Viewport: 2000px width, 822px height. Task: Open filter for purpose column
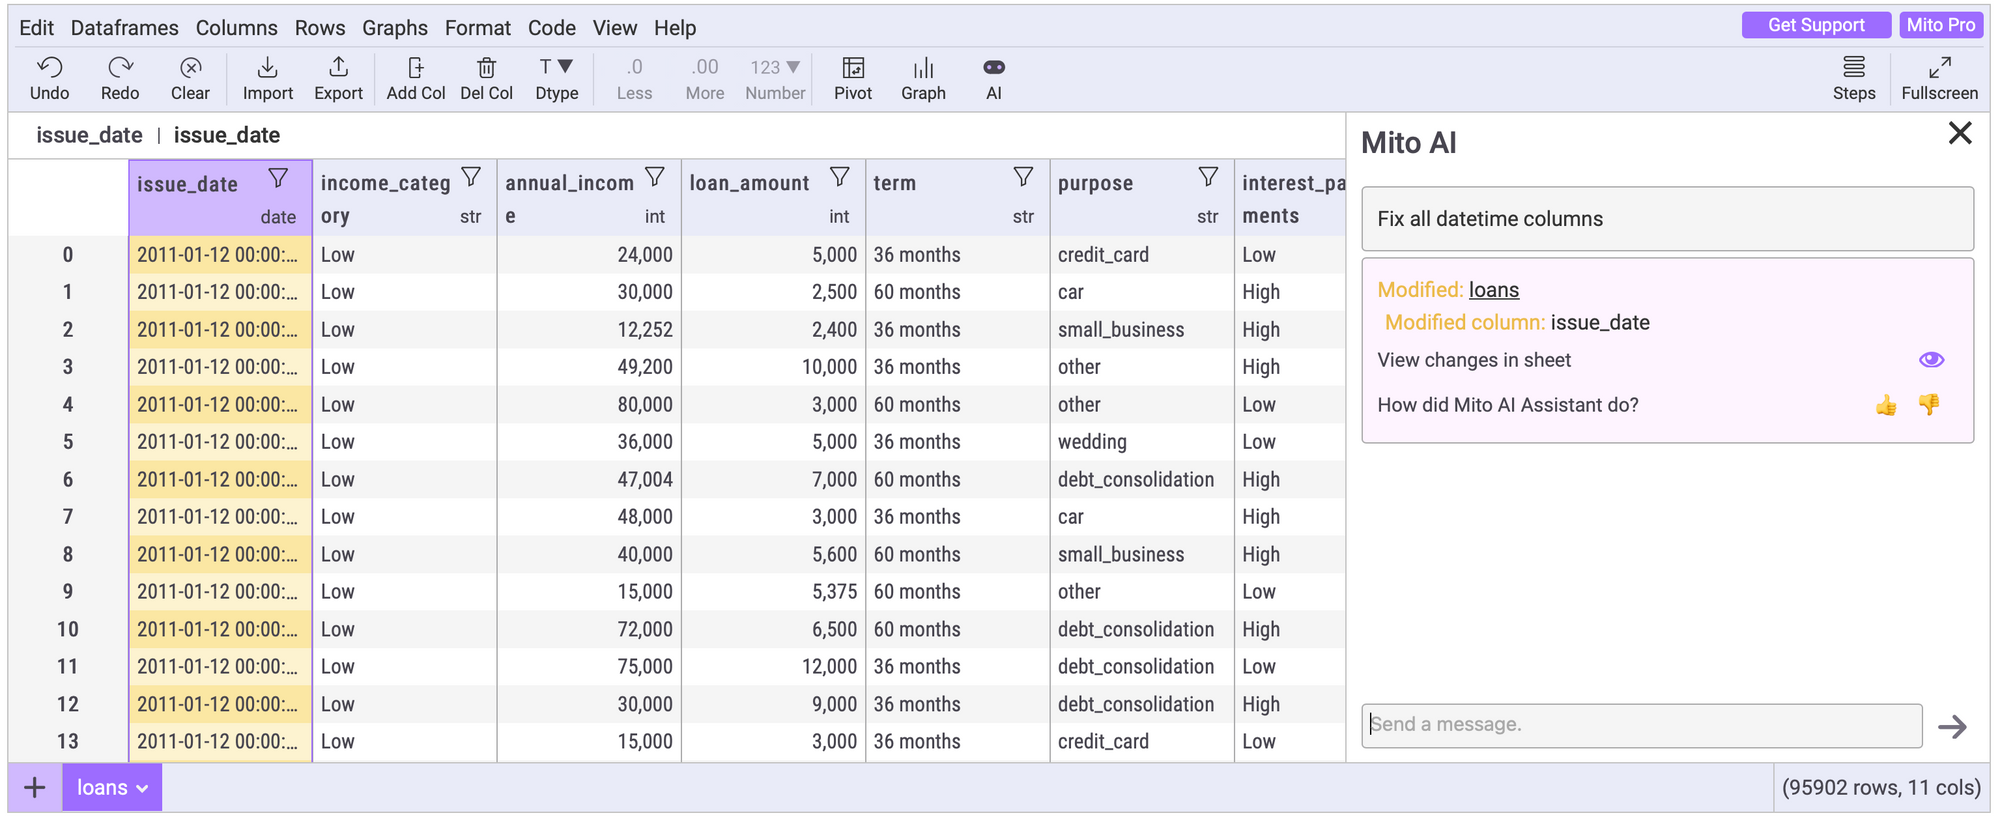pyautogui.click(x=1208, y=178)
